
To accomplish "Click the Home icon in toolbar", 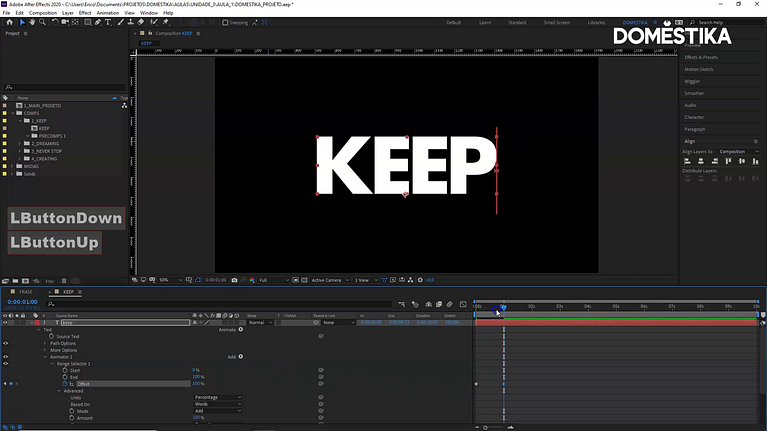I will [x=9, y=23].
